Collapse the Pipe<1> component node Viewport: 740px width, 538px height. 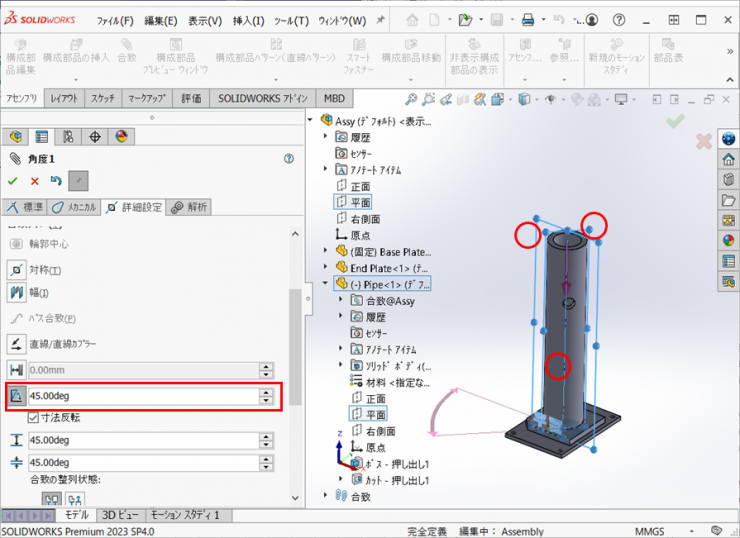[326, 284]
